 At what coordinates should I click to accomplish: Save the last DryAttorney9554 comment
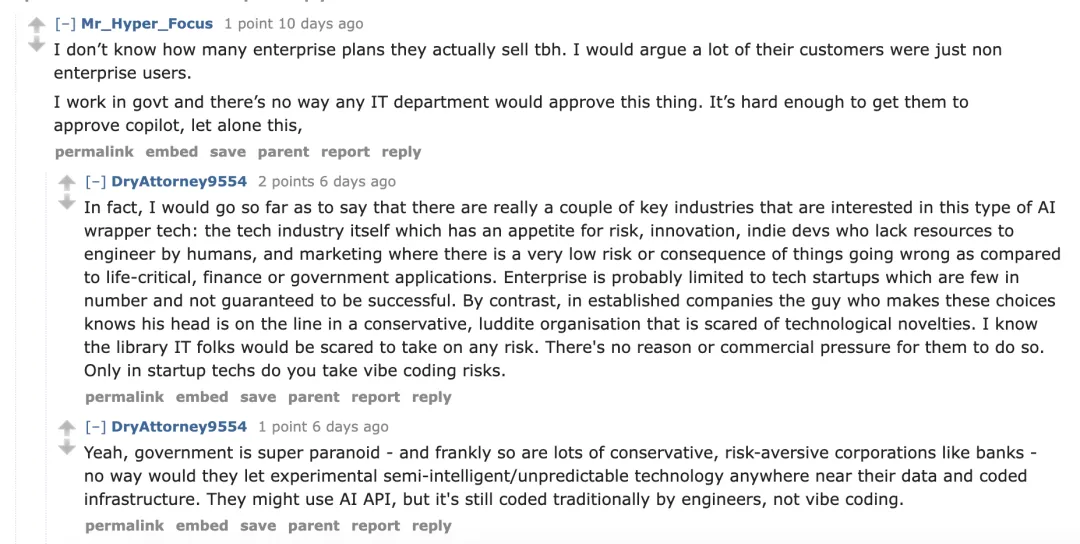coord(258,526)
